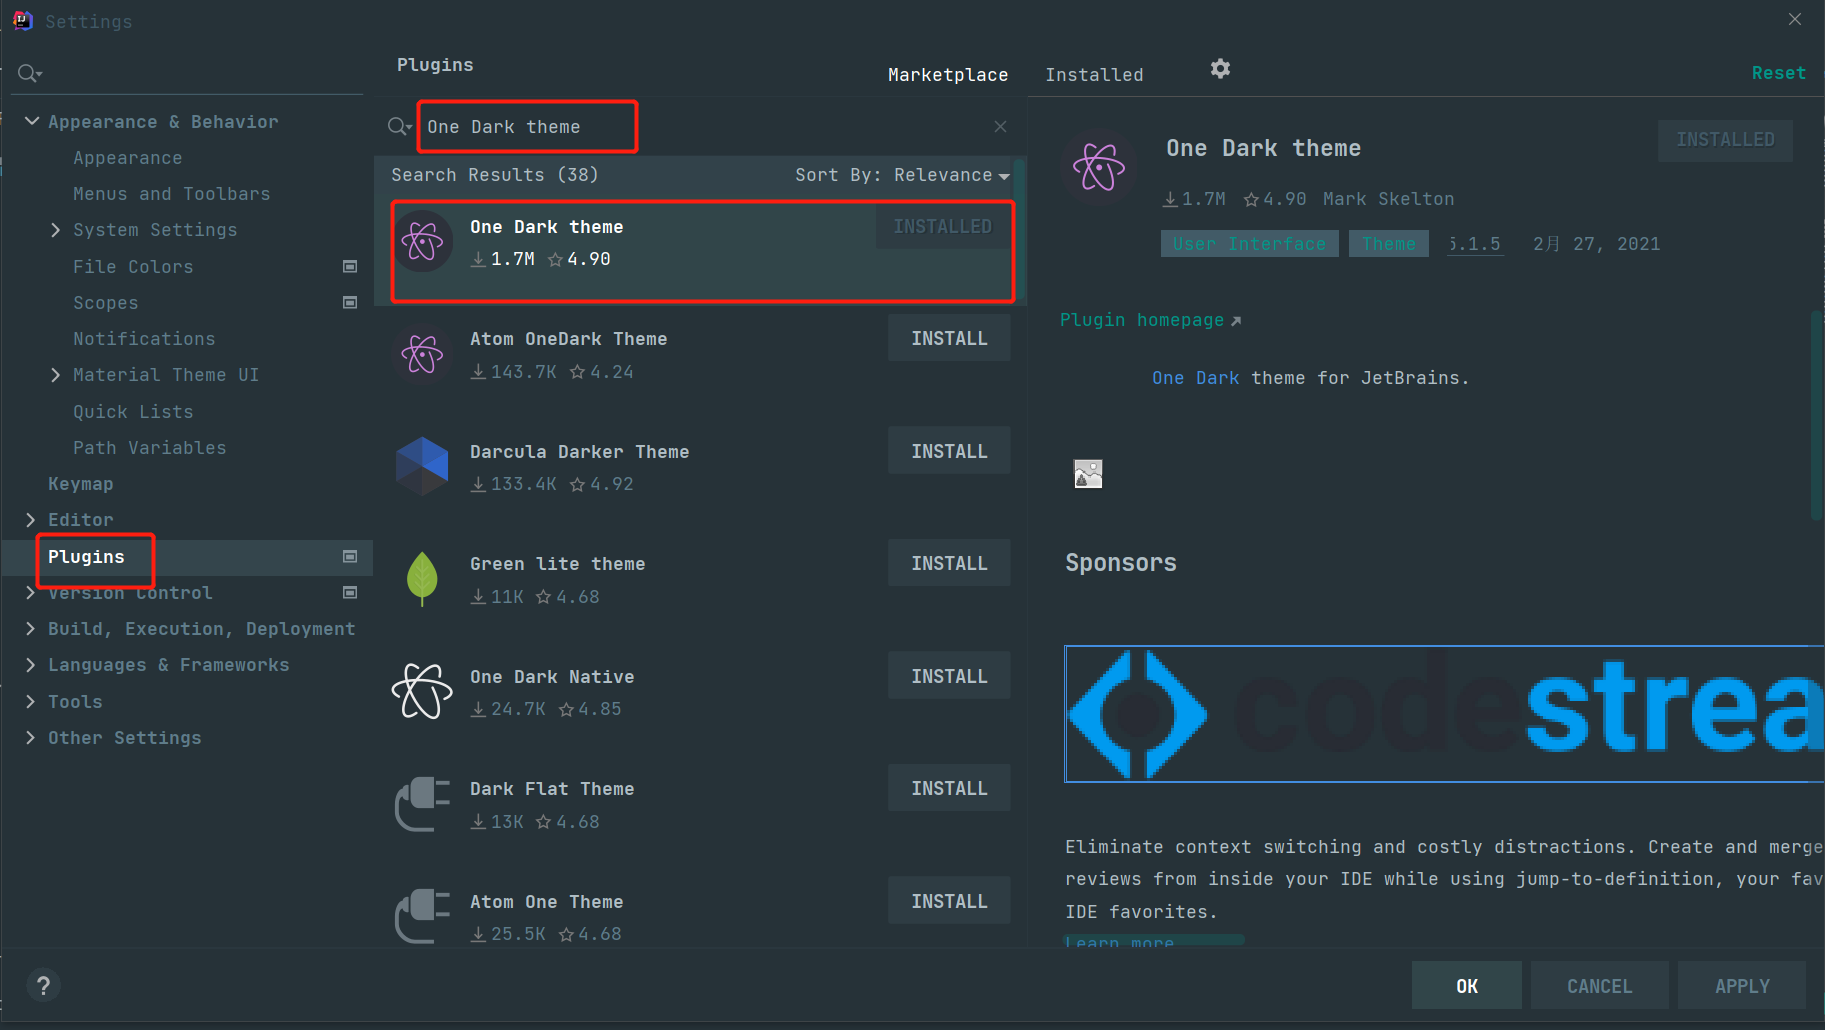Expand Languages & Frameworks section
1825x1030 pixels.
[31, 665]
